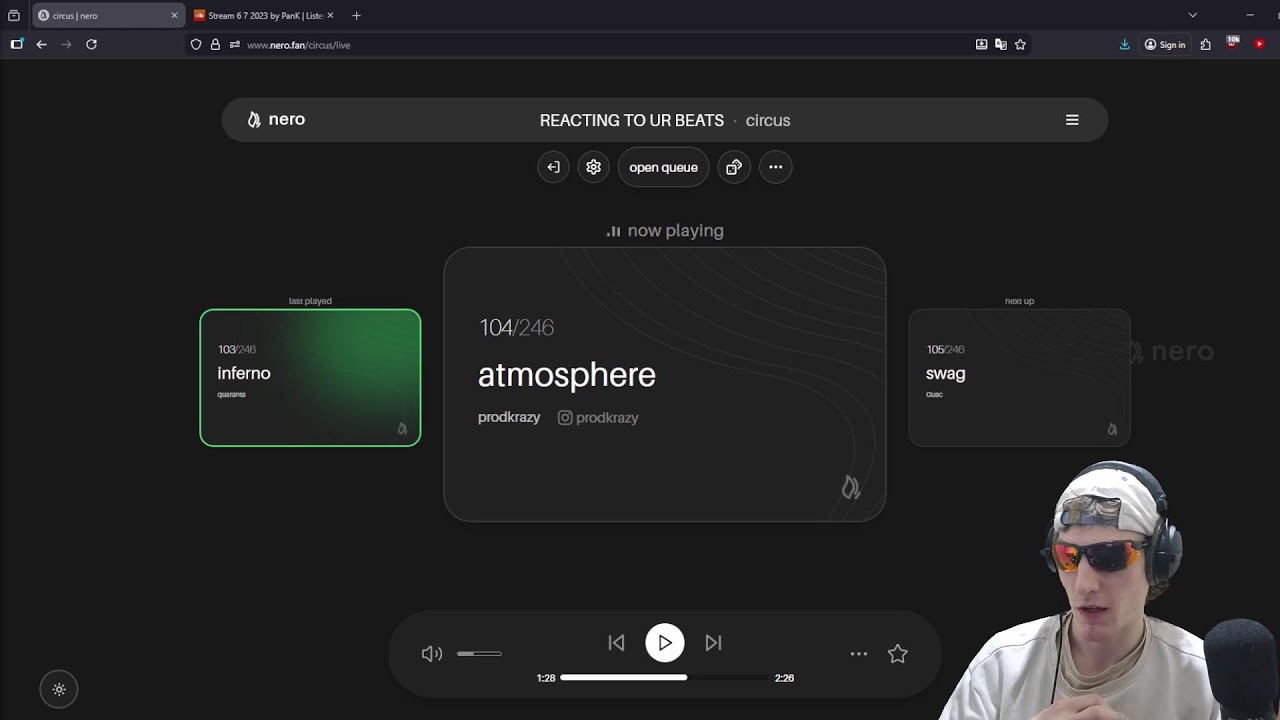The height and width of the screenshot is (720, 1280).
Task: Seek within the track progress bar
Action: (x=664, y=678)
